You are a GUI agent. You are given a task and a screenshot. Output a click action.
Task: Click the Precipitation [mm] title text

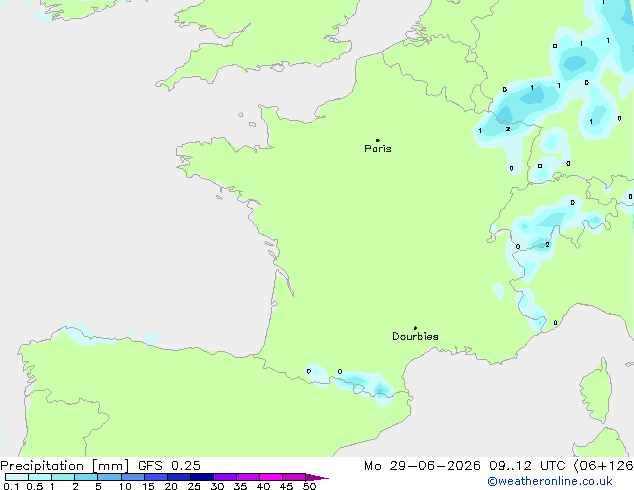click(64, 466)
